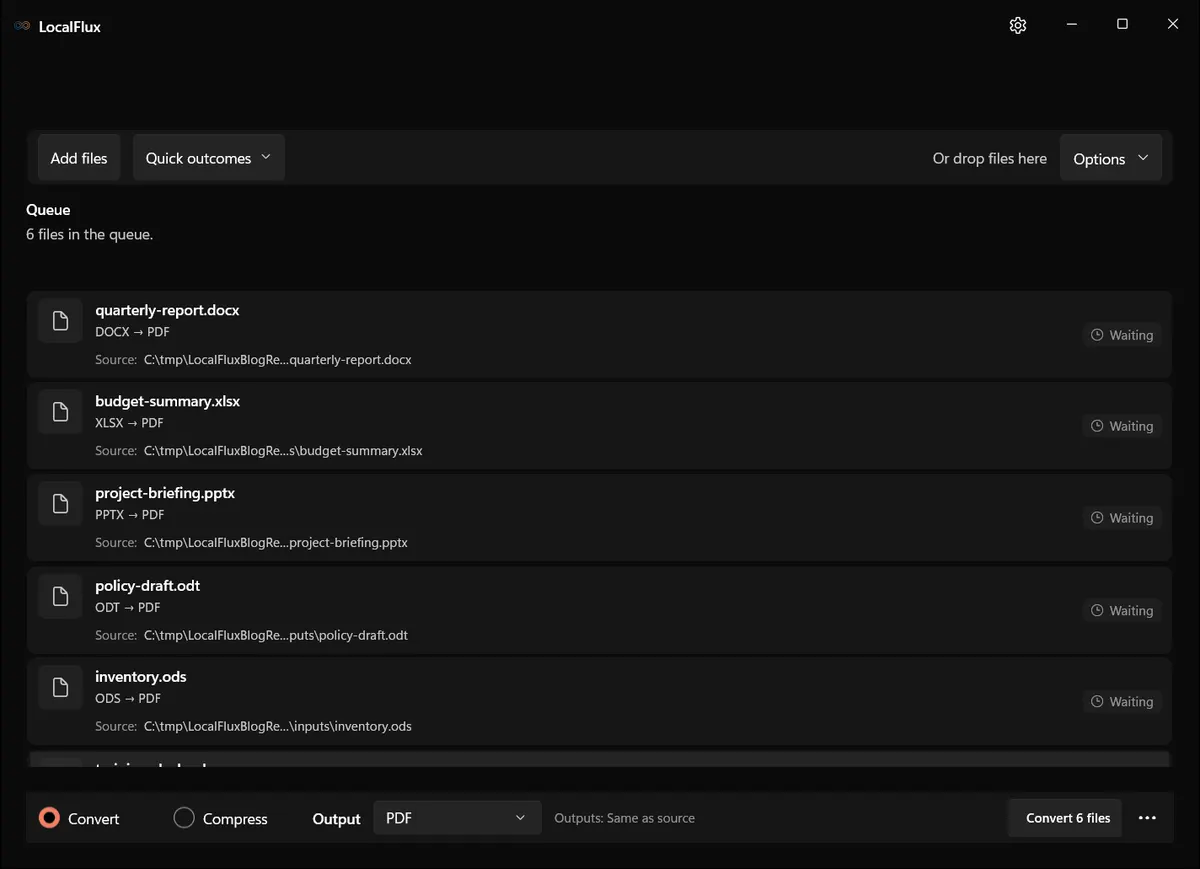Click the Queue heading
Viewport: 1200px width, 869px height.
point(48,210)
